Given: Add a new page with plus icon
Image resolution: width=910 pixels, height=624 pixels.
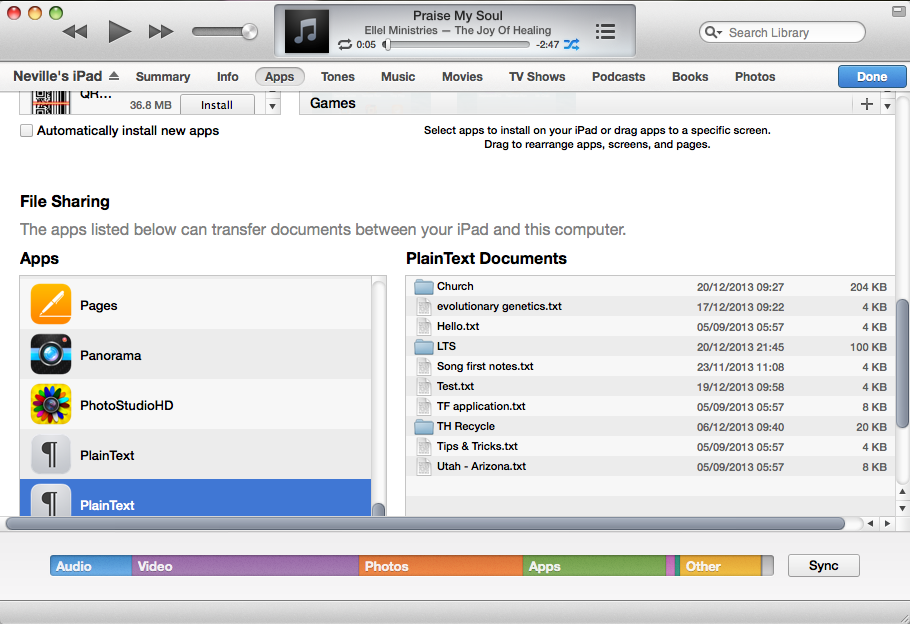Looking at the screenshot, I should pos(867,104).
